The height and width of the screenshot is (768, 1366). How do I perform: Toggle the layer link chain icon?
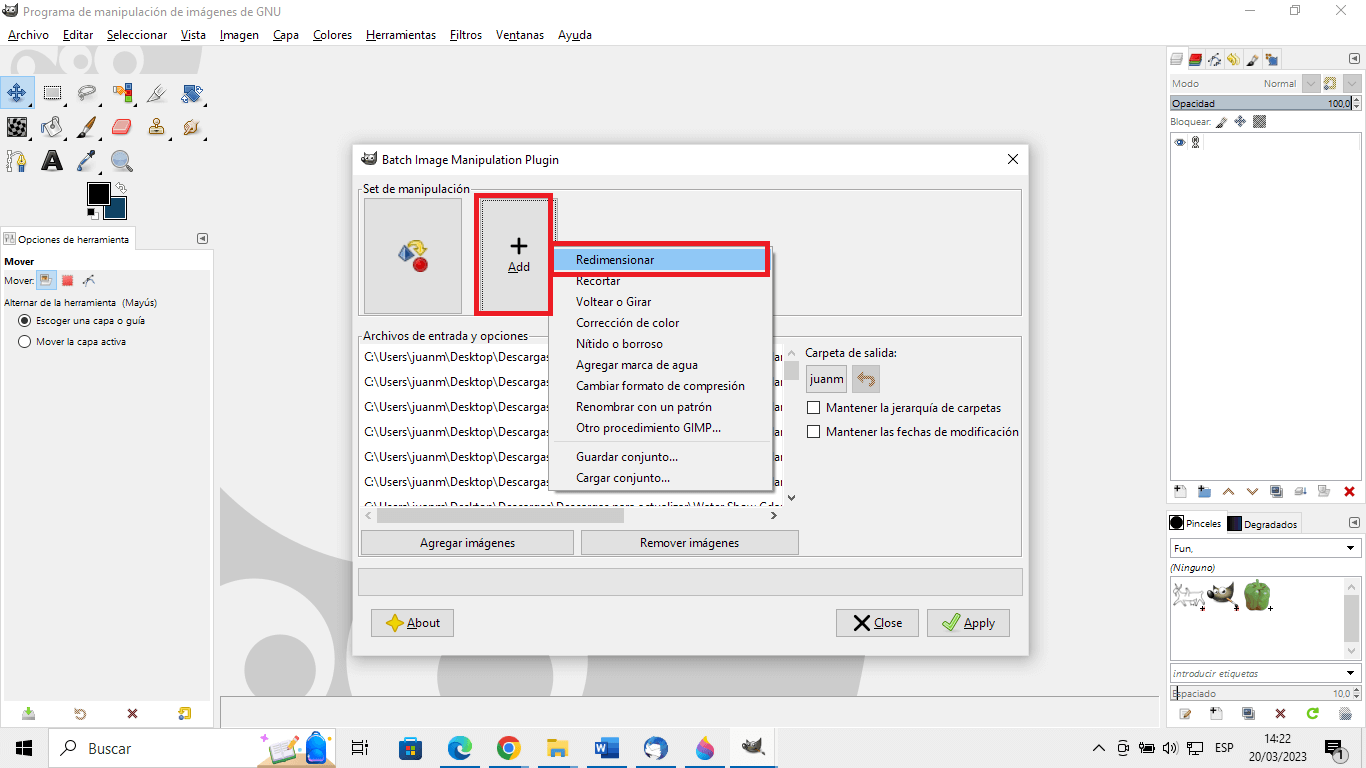(1195, 143)
